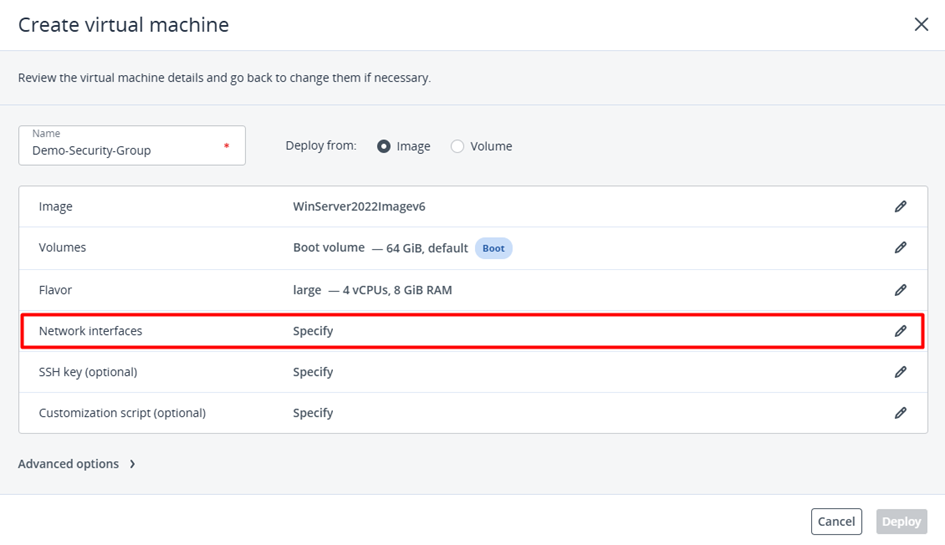
Task: Expand Advanced options section
Action: coord(77,464)
